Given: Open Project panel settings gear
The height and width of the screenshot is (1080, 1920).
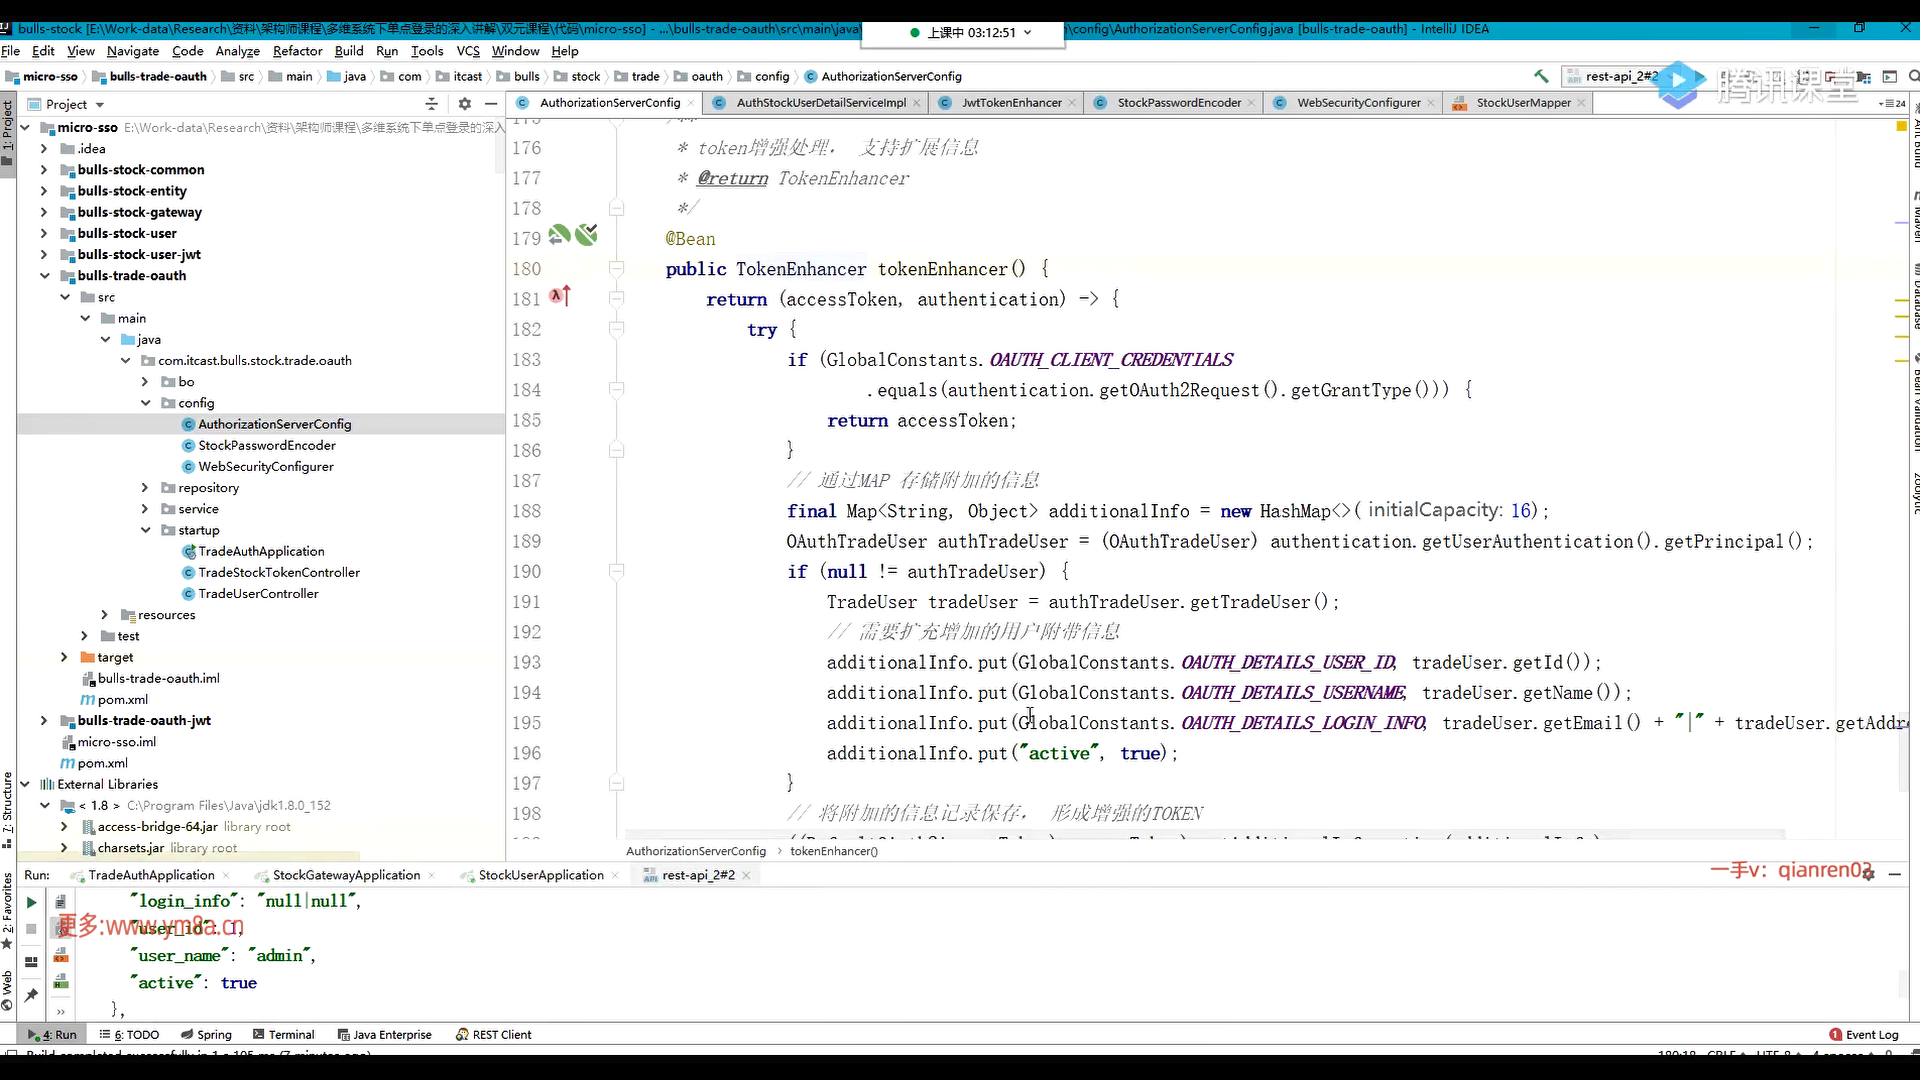Looking at the screenshot, I should (x=464, y=104).
